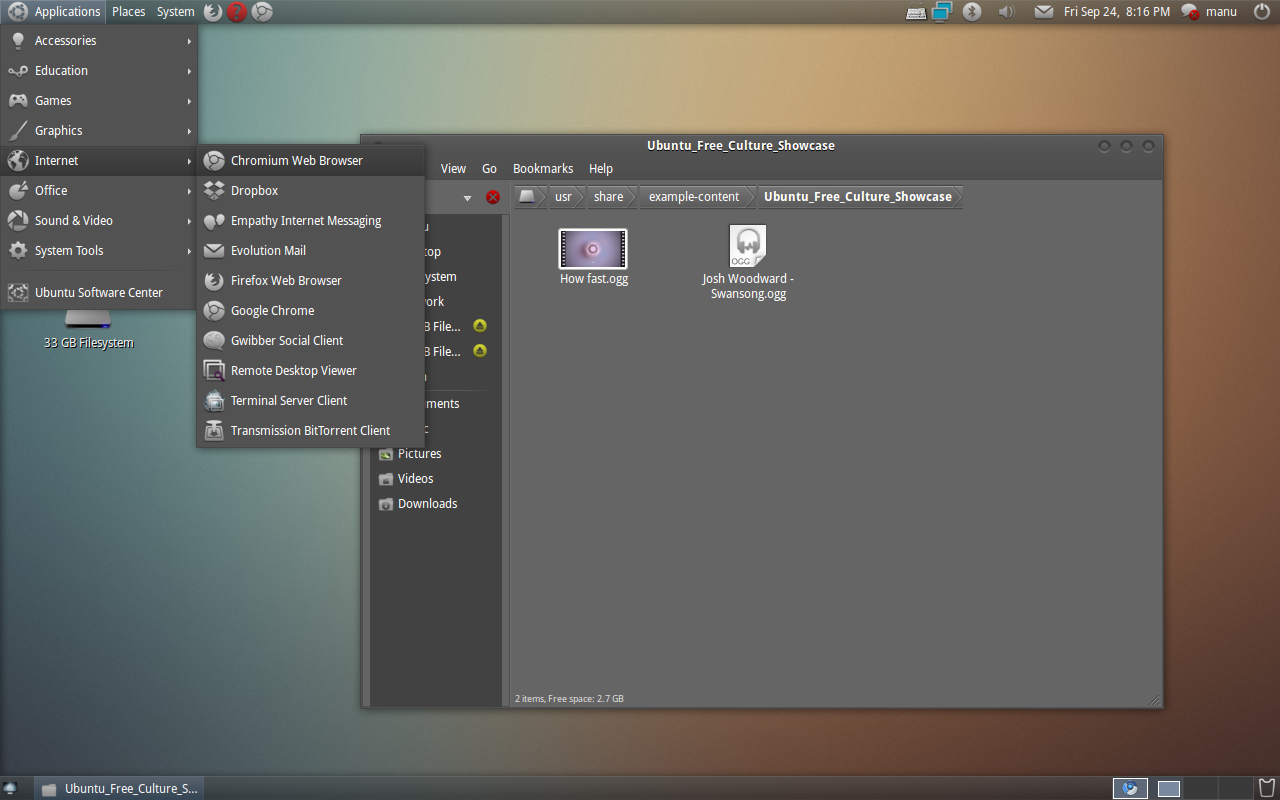Launch Terminal Server Client
Screen dimensions: 1280x800
pos(310,400)
